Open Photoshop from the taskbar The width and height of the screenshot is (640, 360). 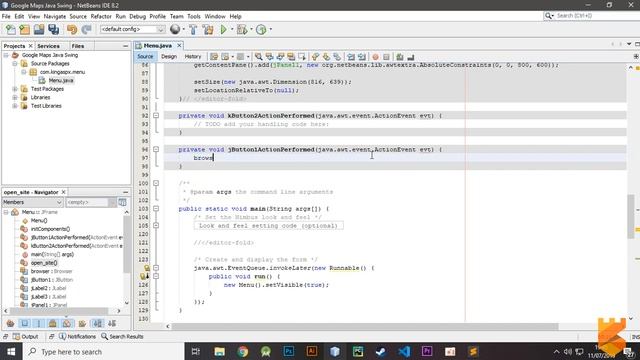(x=289, y=351)
